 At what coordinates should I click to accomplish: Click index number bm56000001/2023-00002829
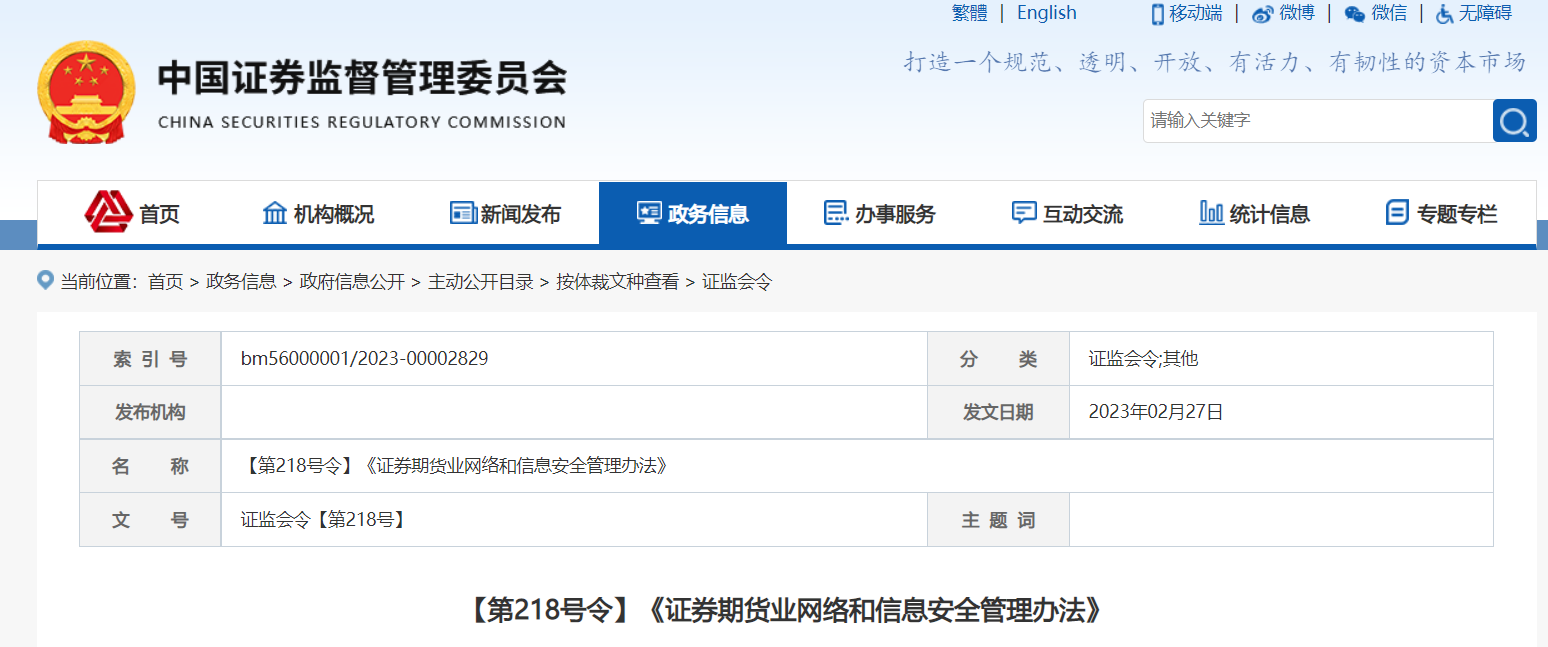[365, 358]
